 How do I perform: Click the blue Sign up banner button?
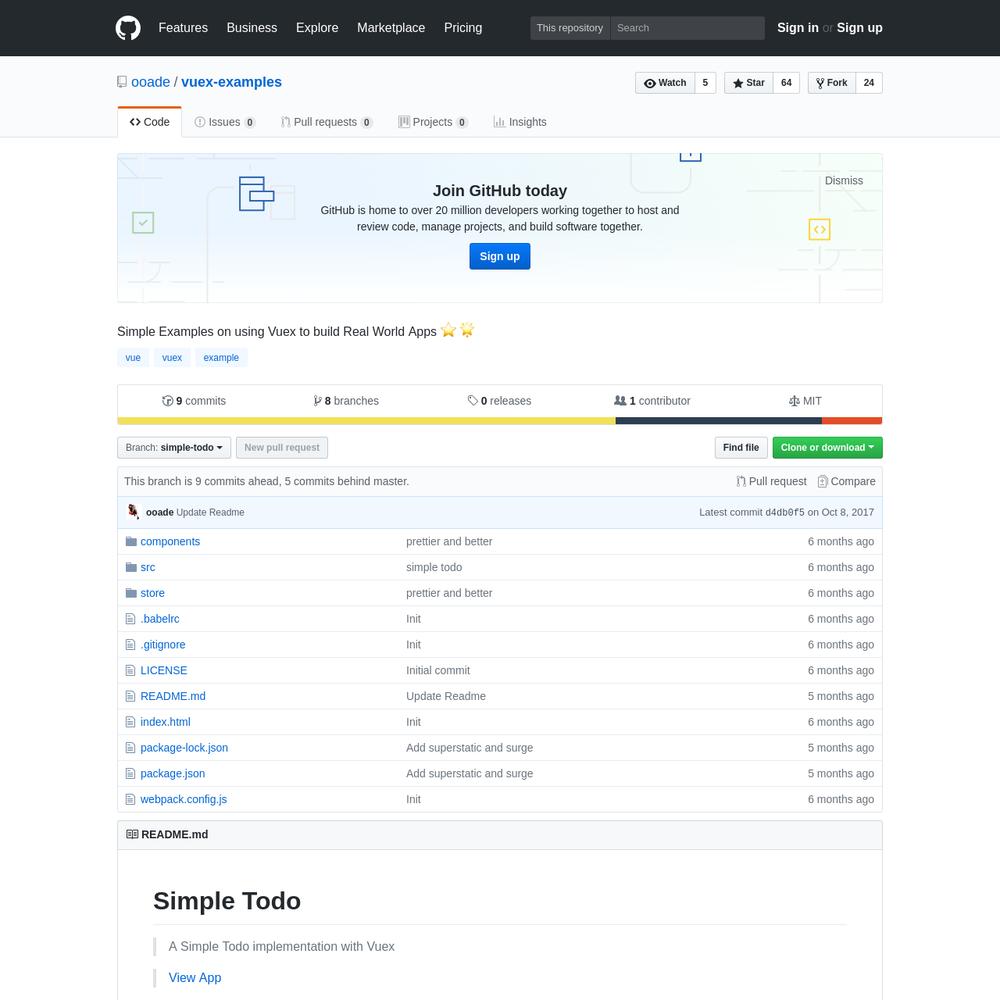pyautogui.click(x=499, y=256)
